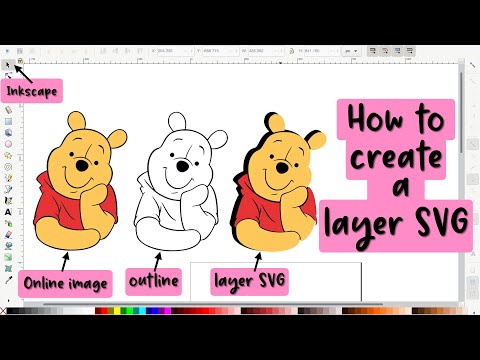Image resolution: width=480 pixels, height=360 pixels.
Task: Toggle third move-affect button in toolbar
Action: 397,51
